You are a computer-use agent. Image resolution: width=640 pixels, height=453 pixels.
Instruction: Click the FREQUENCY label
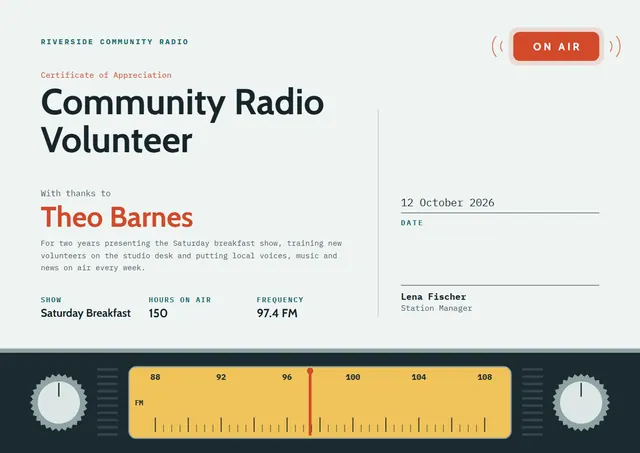click(x=280, y=300)
